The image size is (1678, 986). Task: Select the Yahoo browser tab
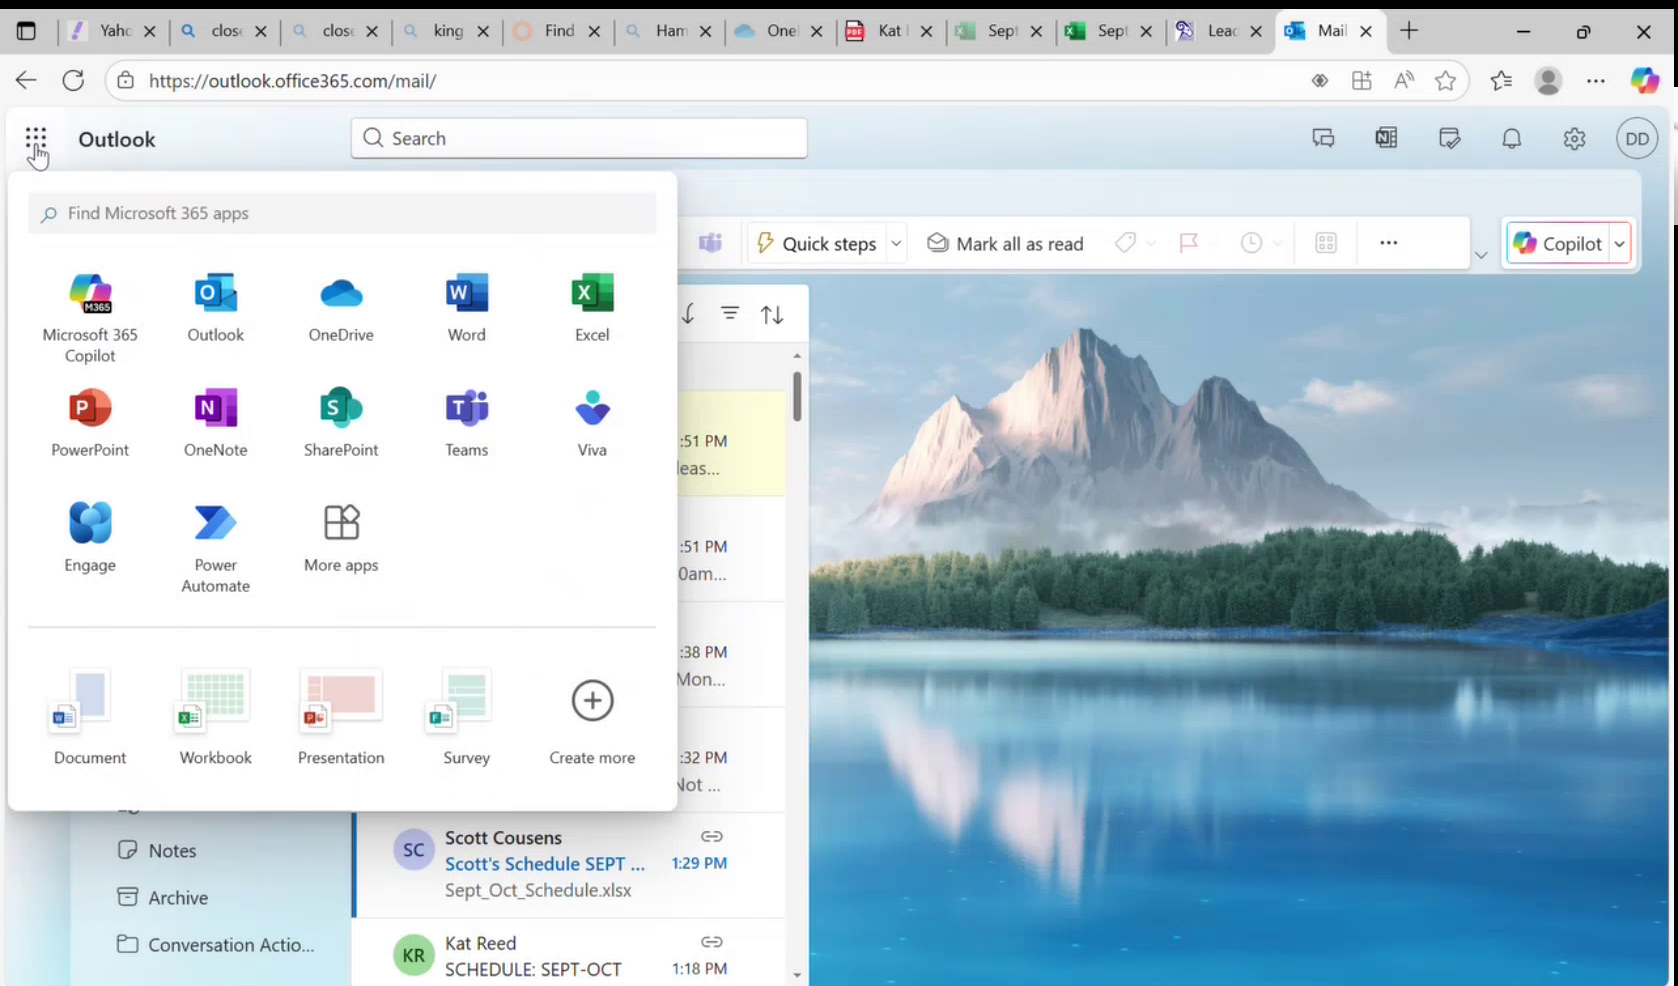(115, 31)
